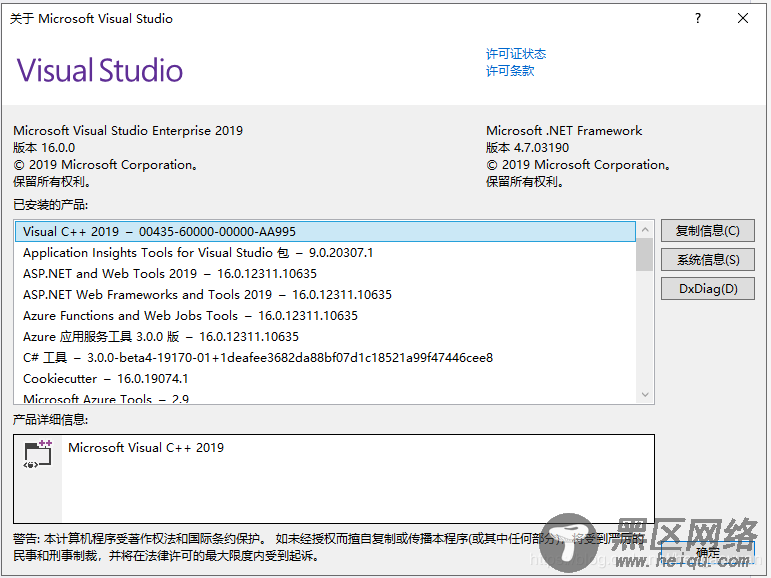The width and height of the screenshot is (771, 578).
Task: Click the installed products list scrollbar thumb
Action: pos(645,254)
